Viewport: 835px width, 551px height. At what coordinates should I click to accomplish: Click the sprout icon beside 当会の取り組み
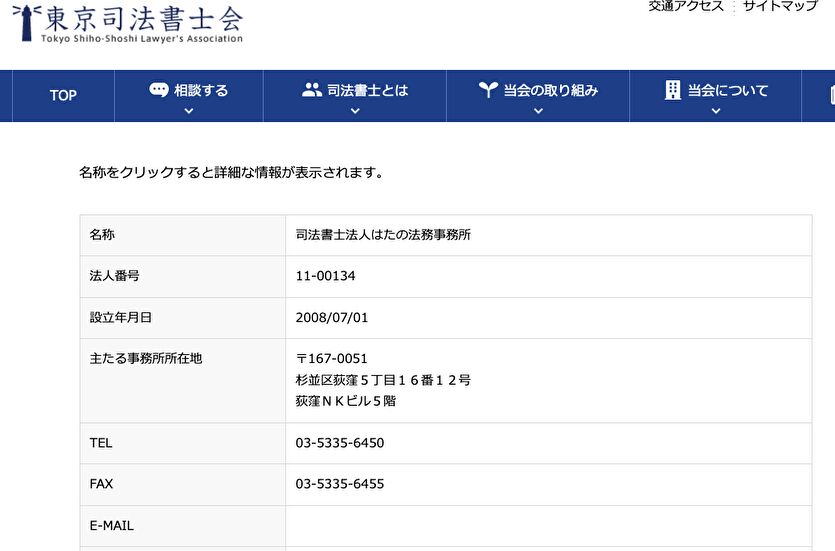click(488, 89)
